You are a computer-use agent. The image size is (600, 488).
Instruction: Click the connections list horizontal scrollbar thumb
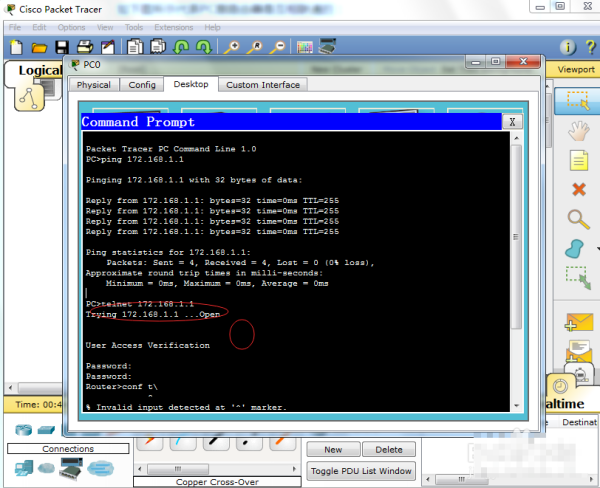[x=178, y=469]
